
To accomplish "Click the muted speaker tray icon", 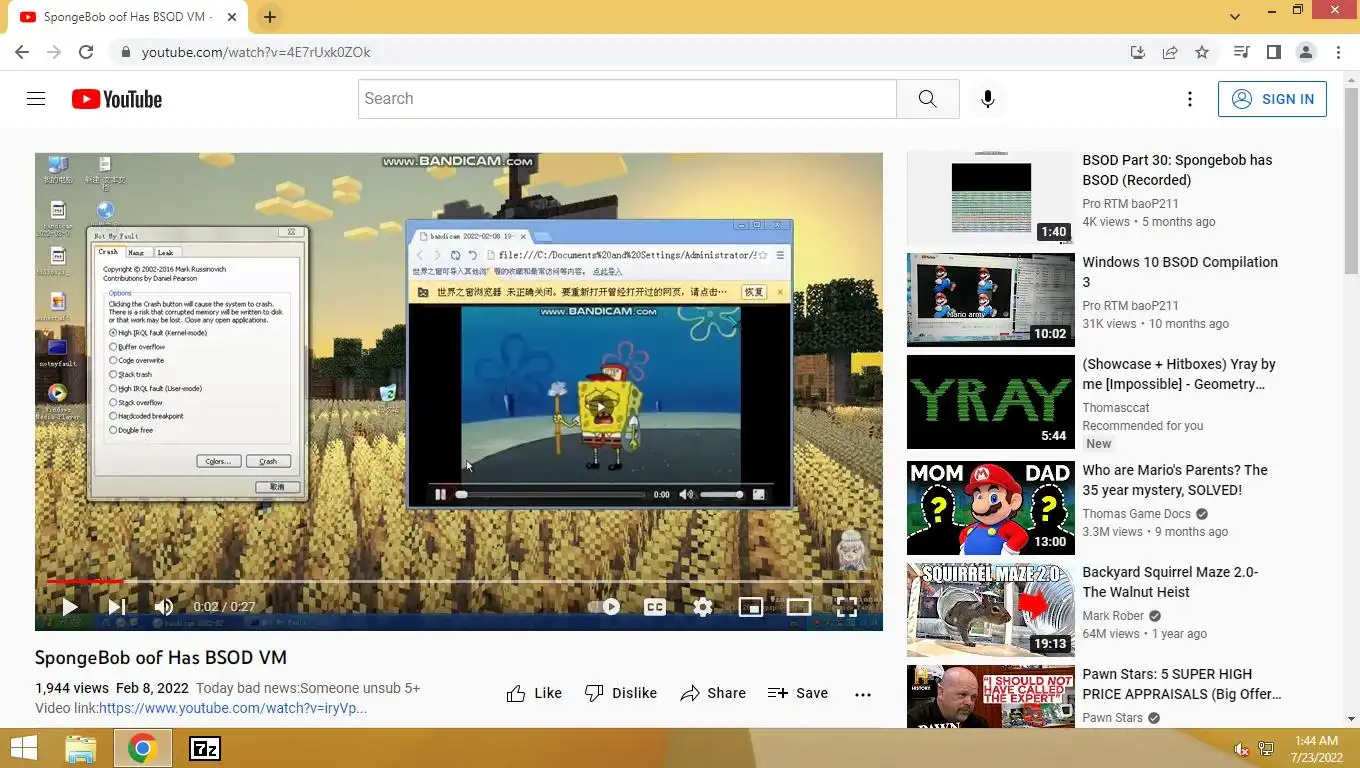I will [x=1242, y=749].
